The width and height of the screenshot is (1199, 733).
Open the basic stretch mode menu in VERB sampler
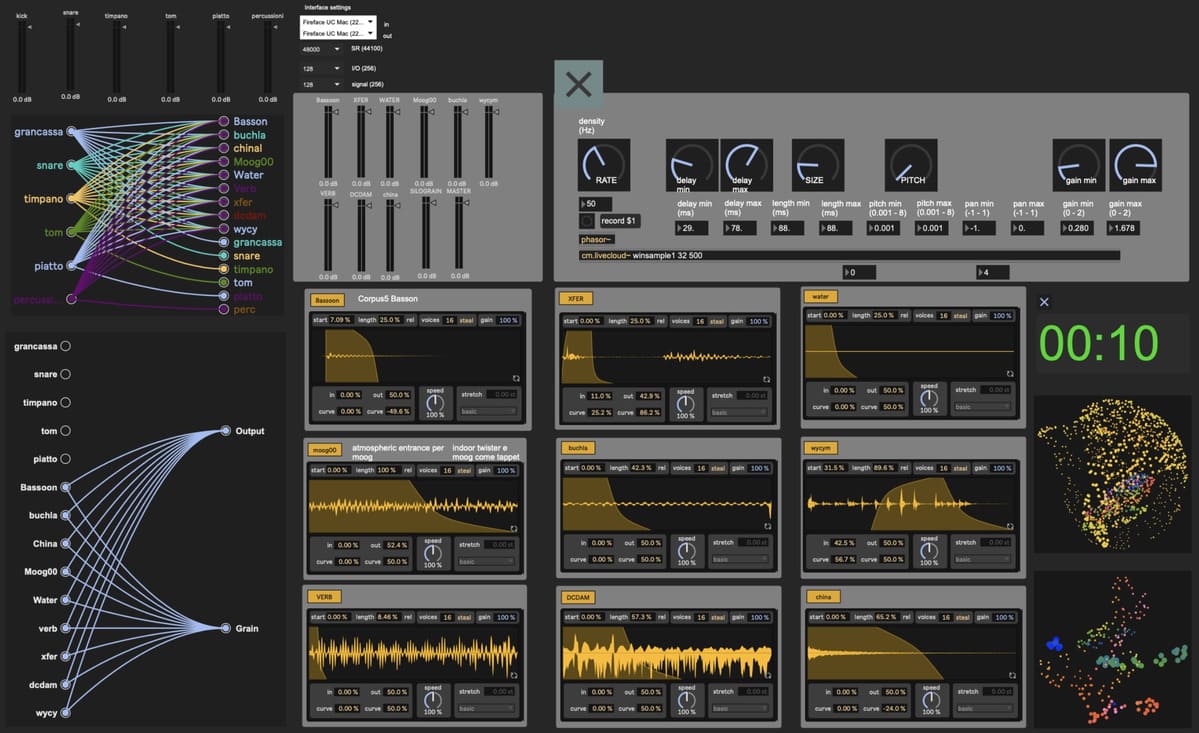tap(486, 709)
